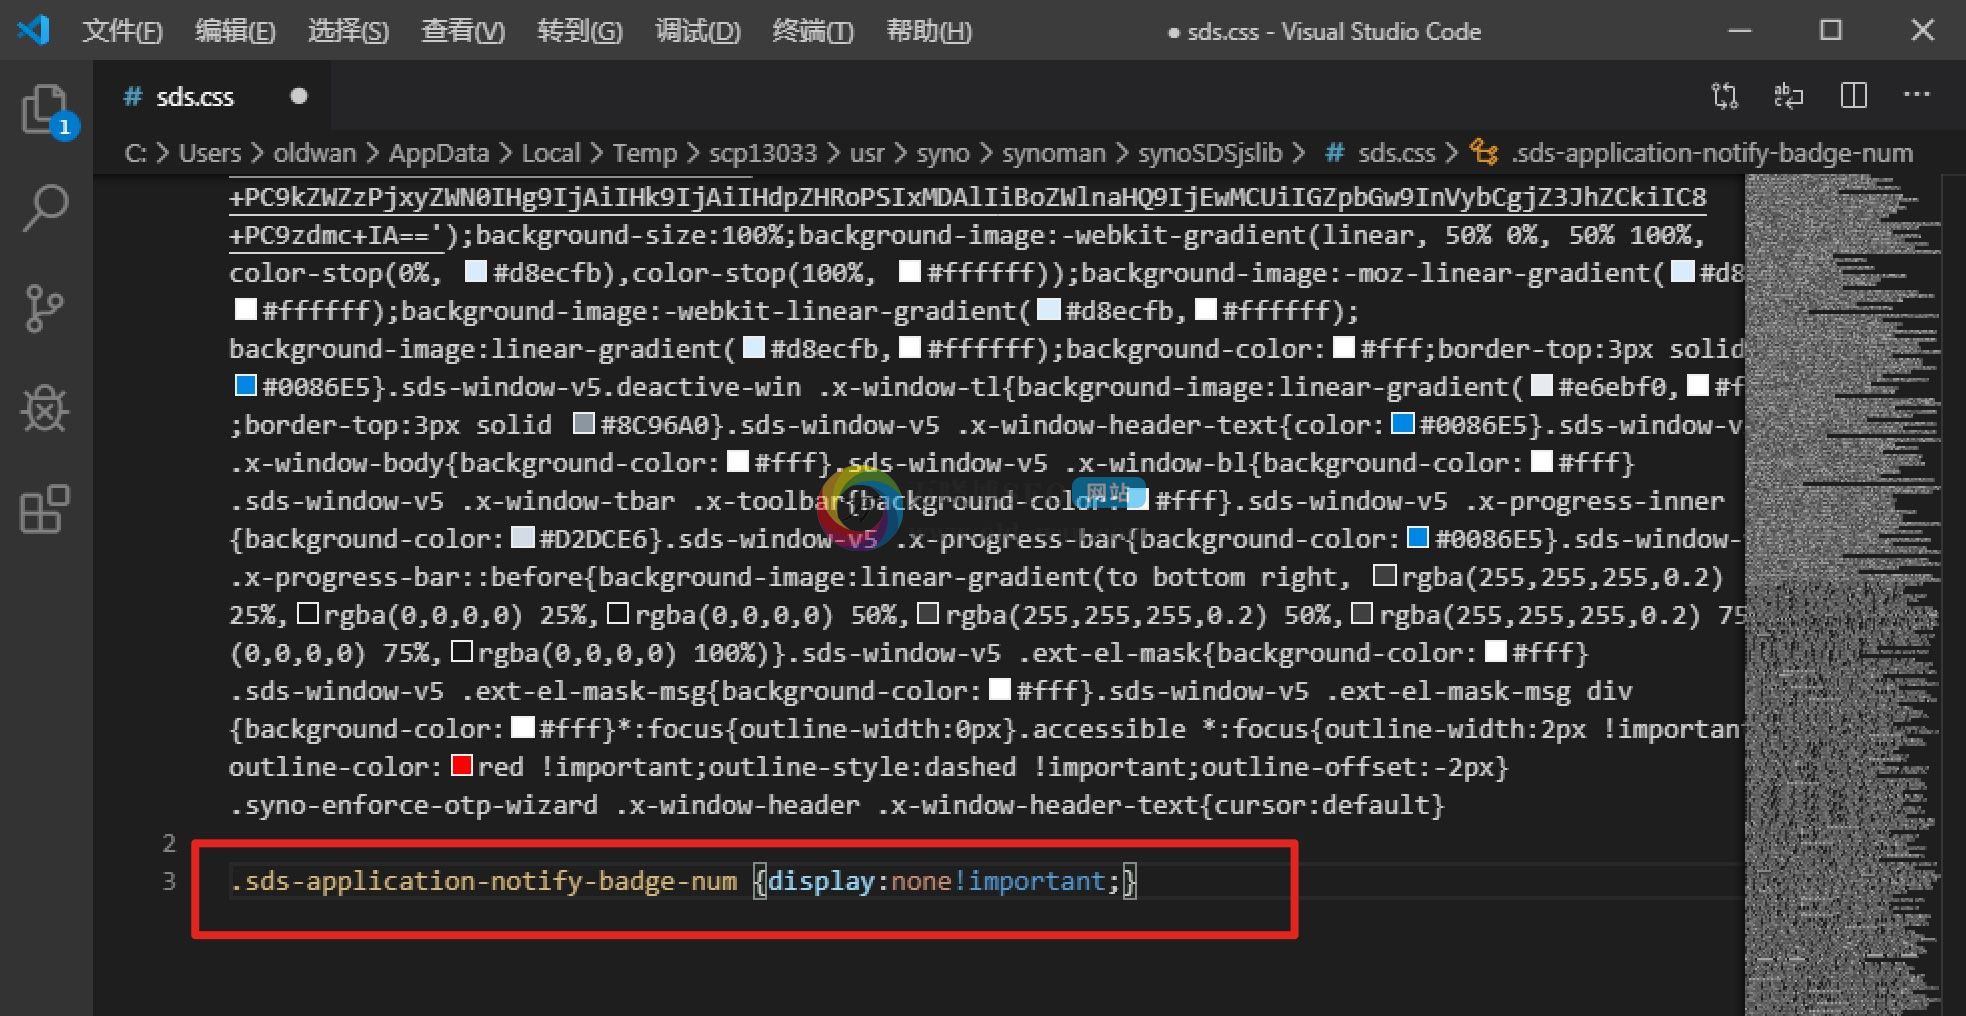Image resolution: width=1966 pixels, height=1016 pixels.
Task: Open the More Actions ellipsis menu
Action: 1916,95
